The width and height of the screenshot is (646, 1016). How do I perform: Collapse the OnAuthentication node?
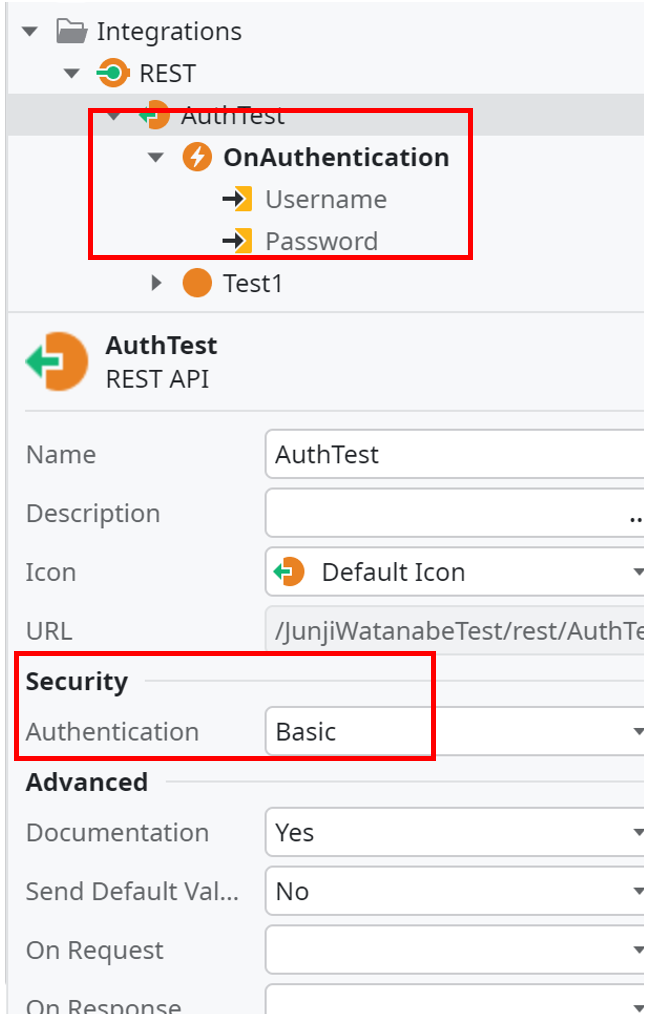tap(155, 157)
